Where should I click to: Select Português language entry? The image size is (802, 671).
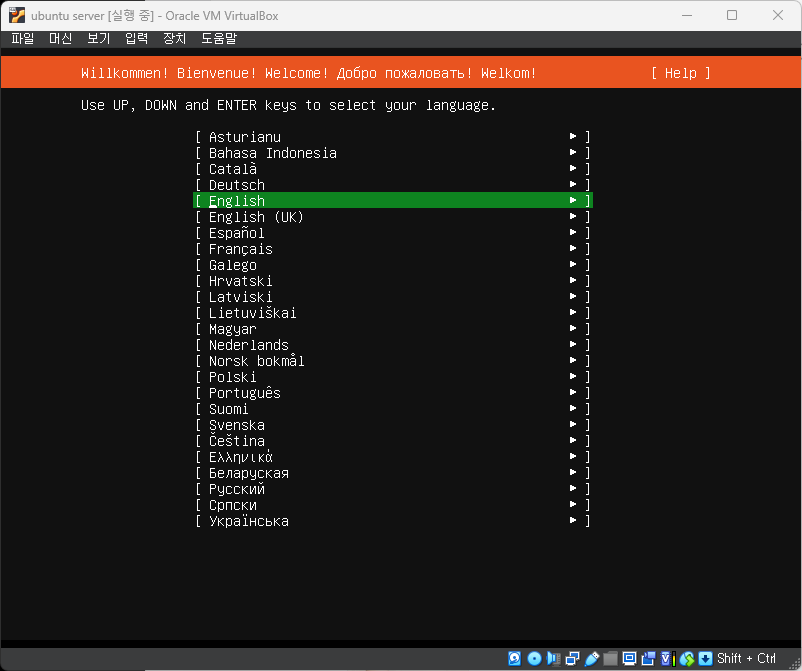tap(393, 393)
